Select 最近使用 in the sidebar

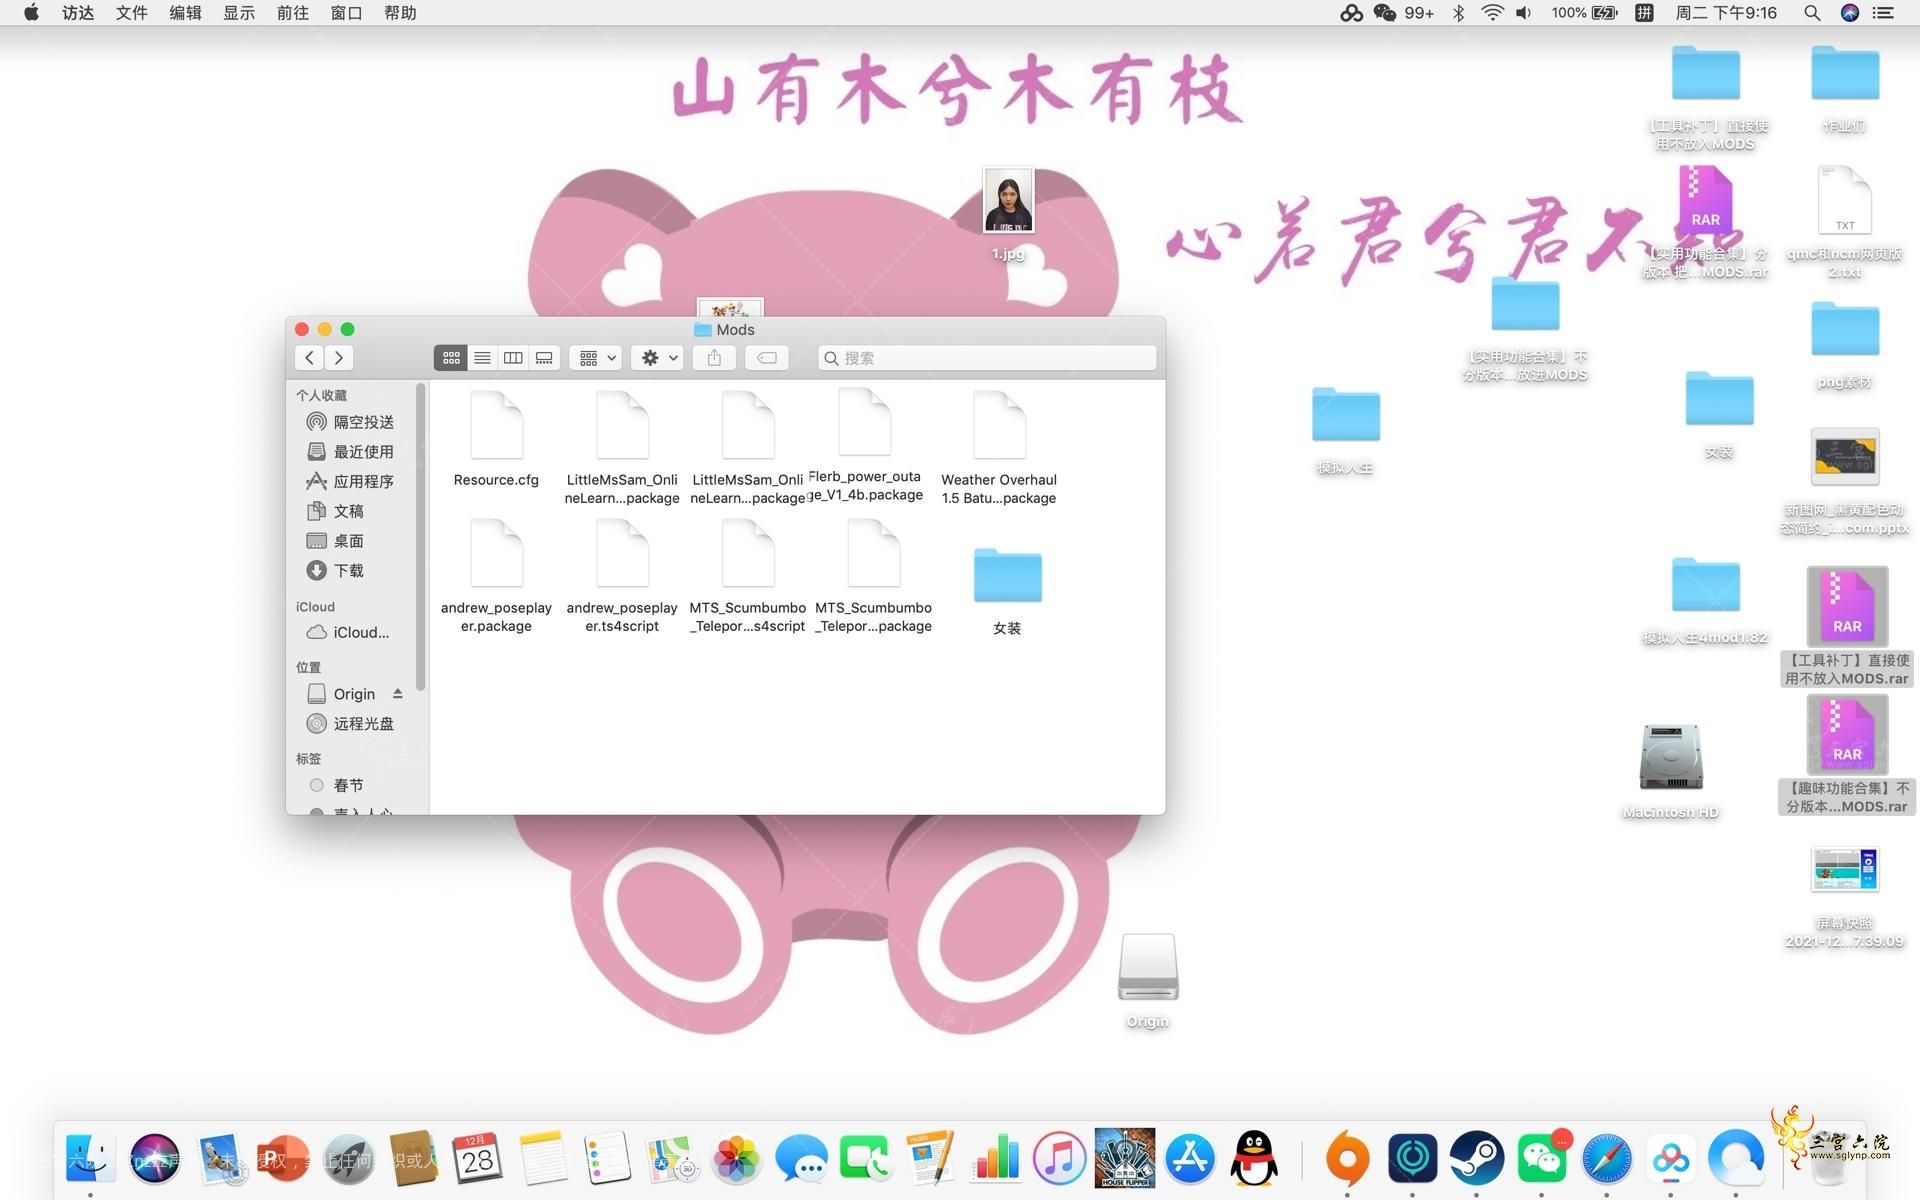(x=350, y=452)
